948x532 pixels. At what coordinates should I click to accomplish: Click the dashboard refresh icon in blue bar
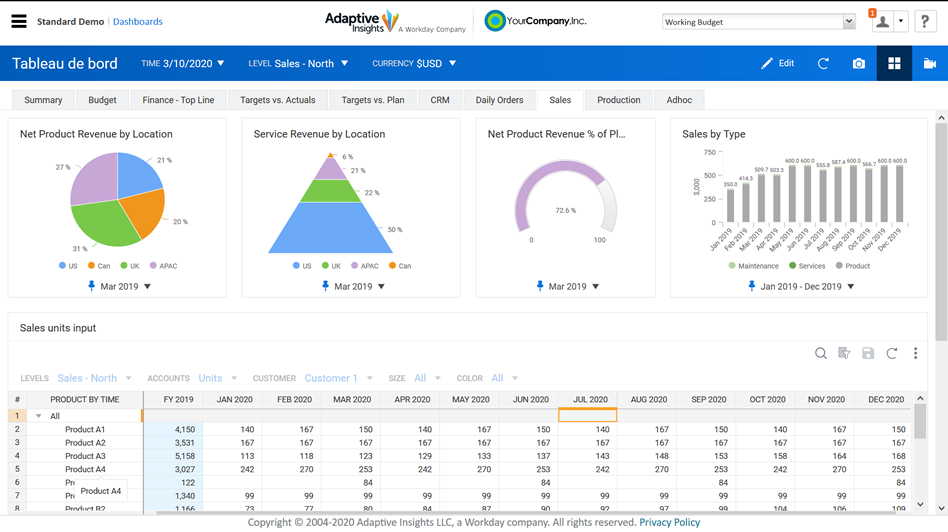tap(823, 63)
